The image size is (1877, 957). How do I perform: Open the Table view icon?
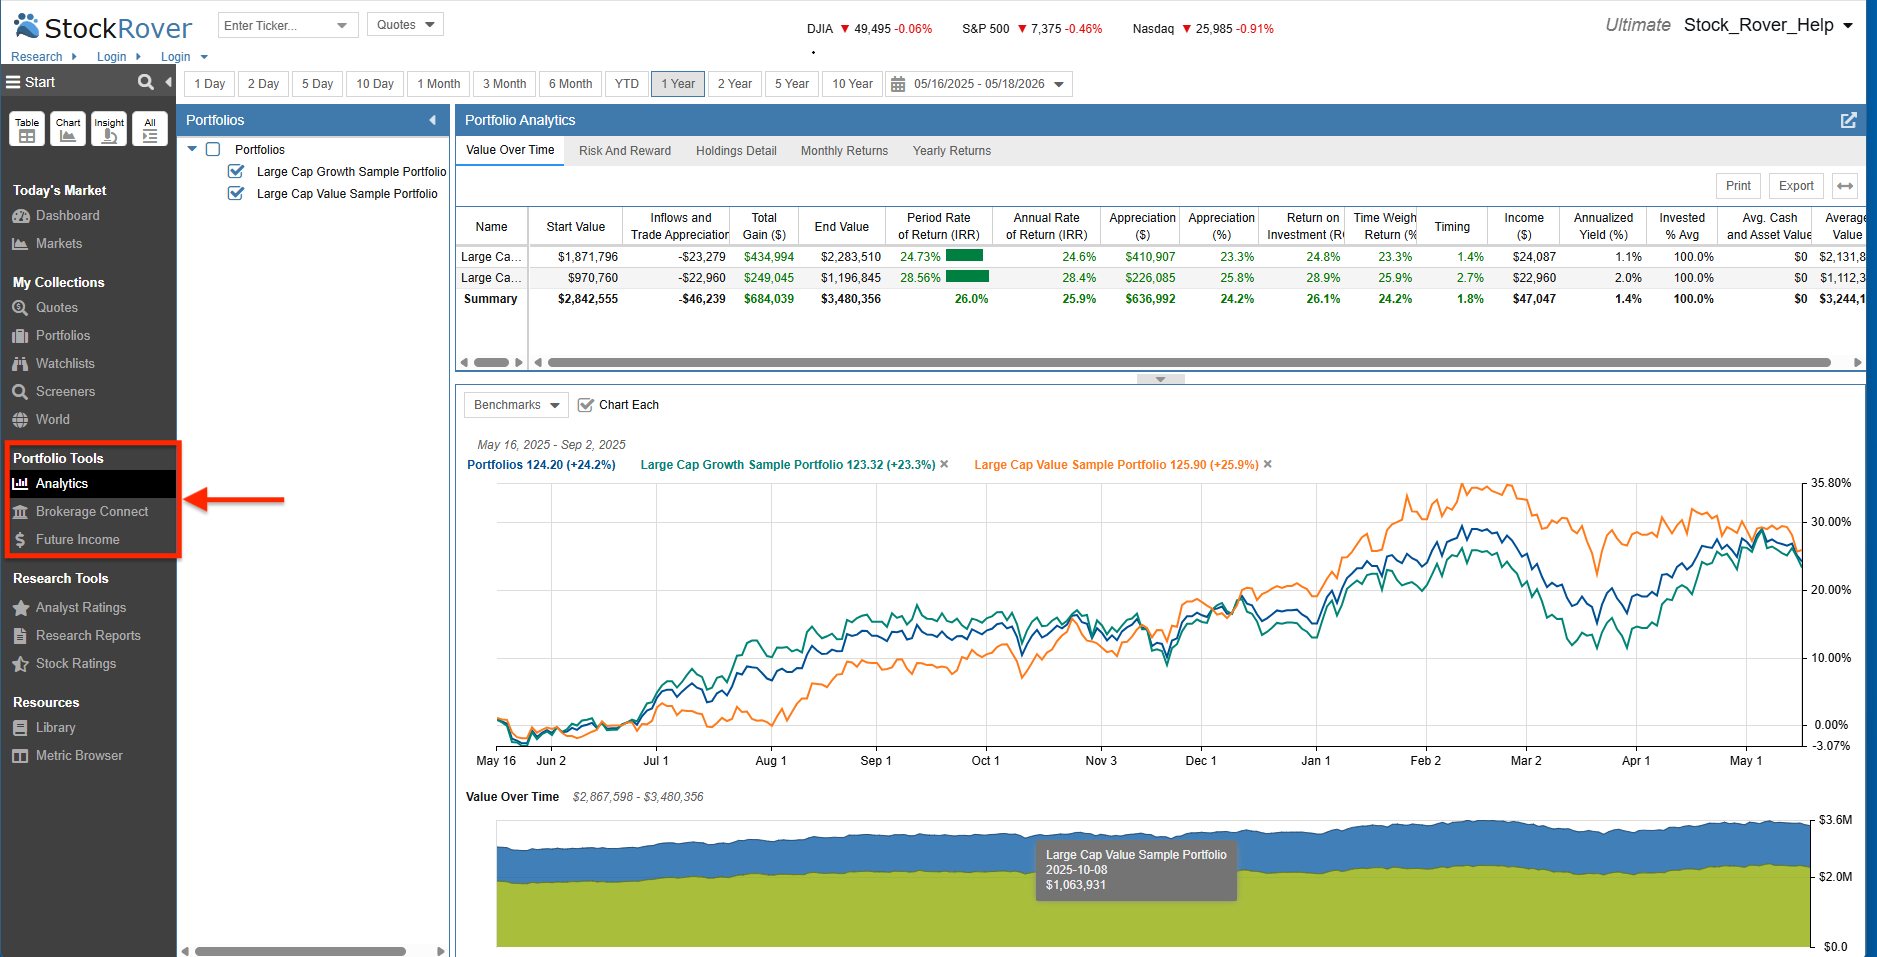tap(27, 129)
